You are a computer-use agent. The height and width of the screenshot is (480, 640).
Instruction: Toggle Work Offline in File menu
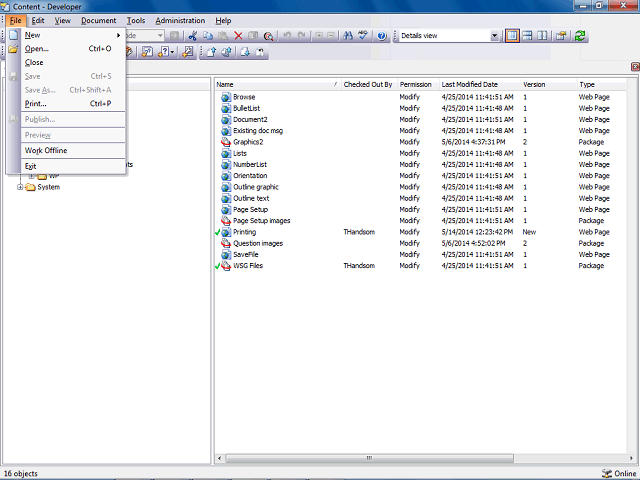coord(73,151)
